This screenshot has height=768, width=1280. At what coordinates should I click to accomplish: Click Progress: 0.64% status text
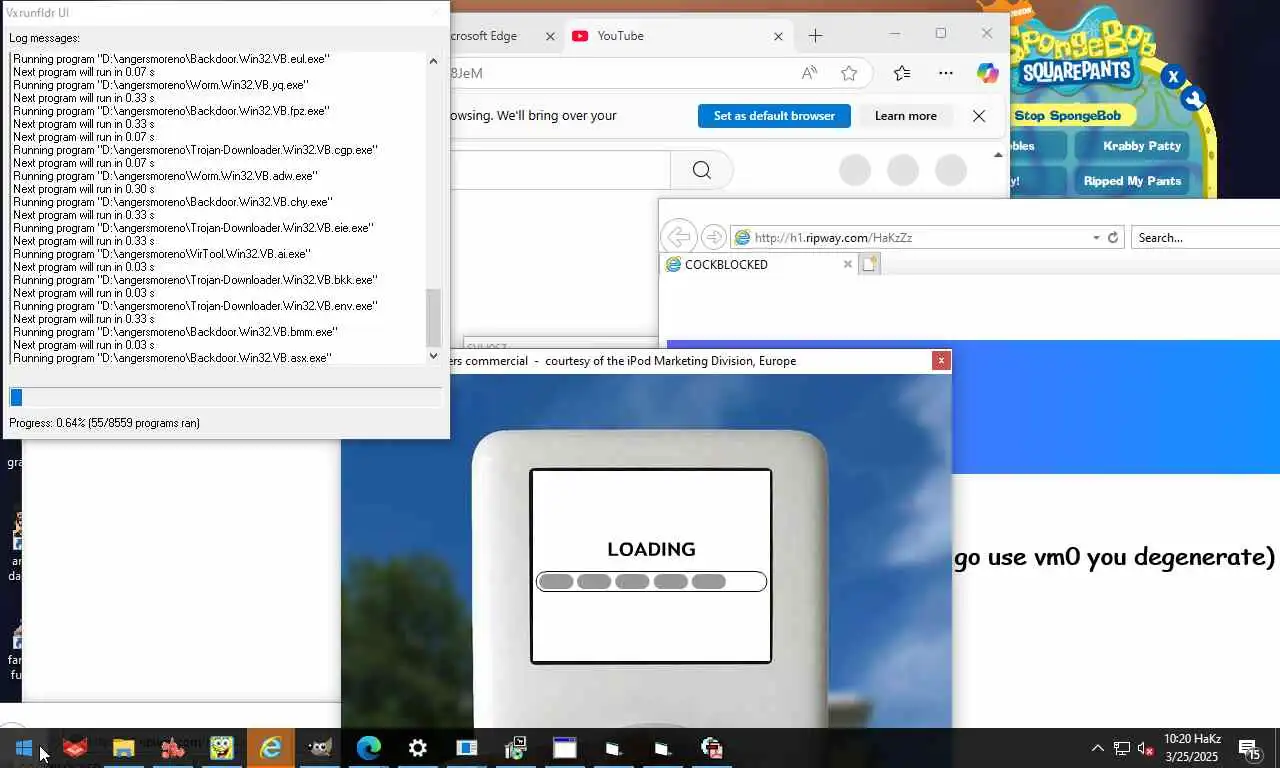[104, 423]
